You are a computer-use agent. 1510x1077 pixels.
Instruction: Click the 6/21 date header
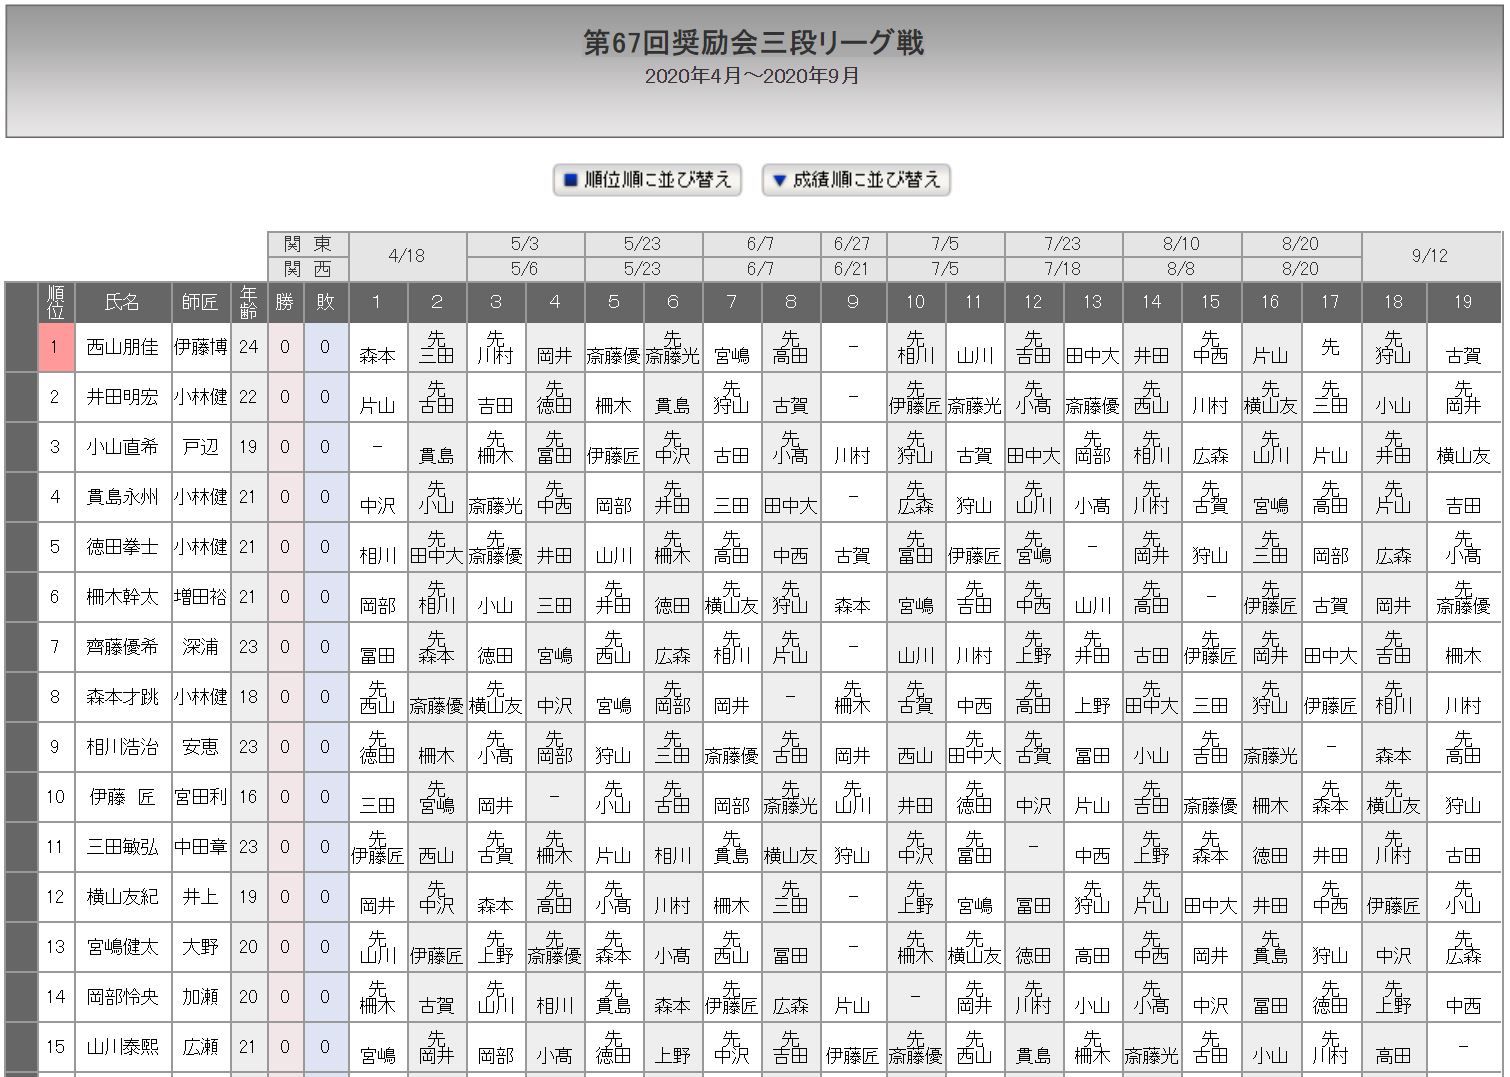pyautogui.click(x=852, y=269)
